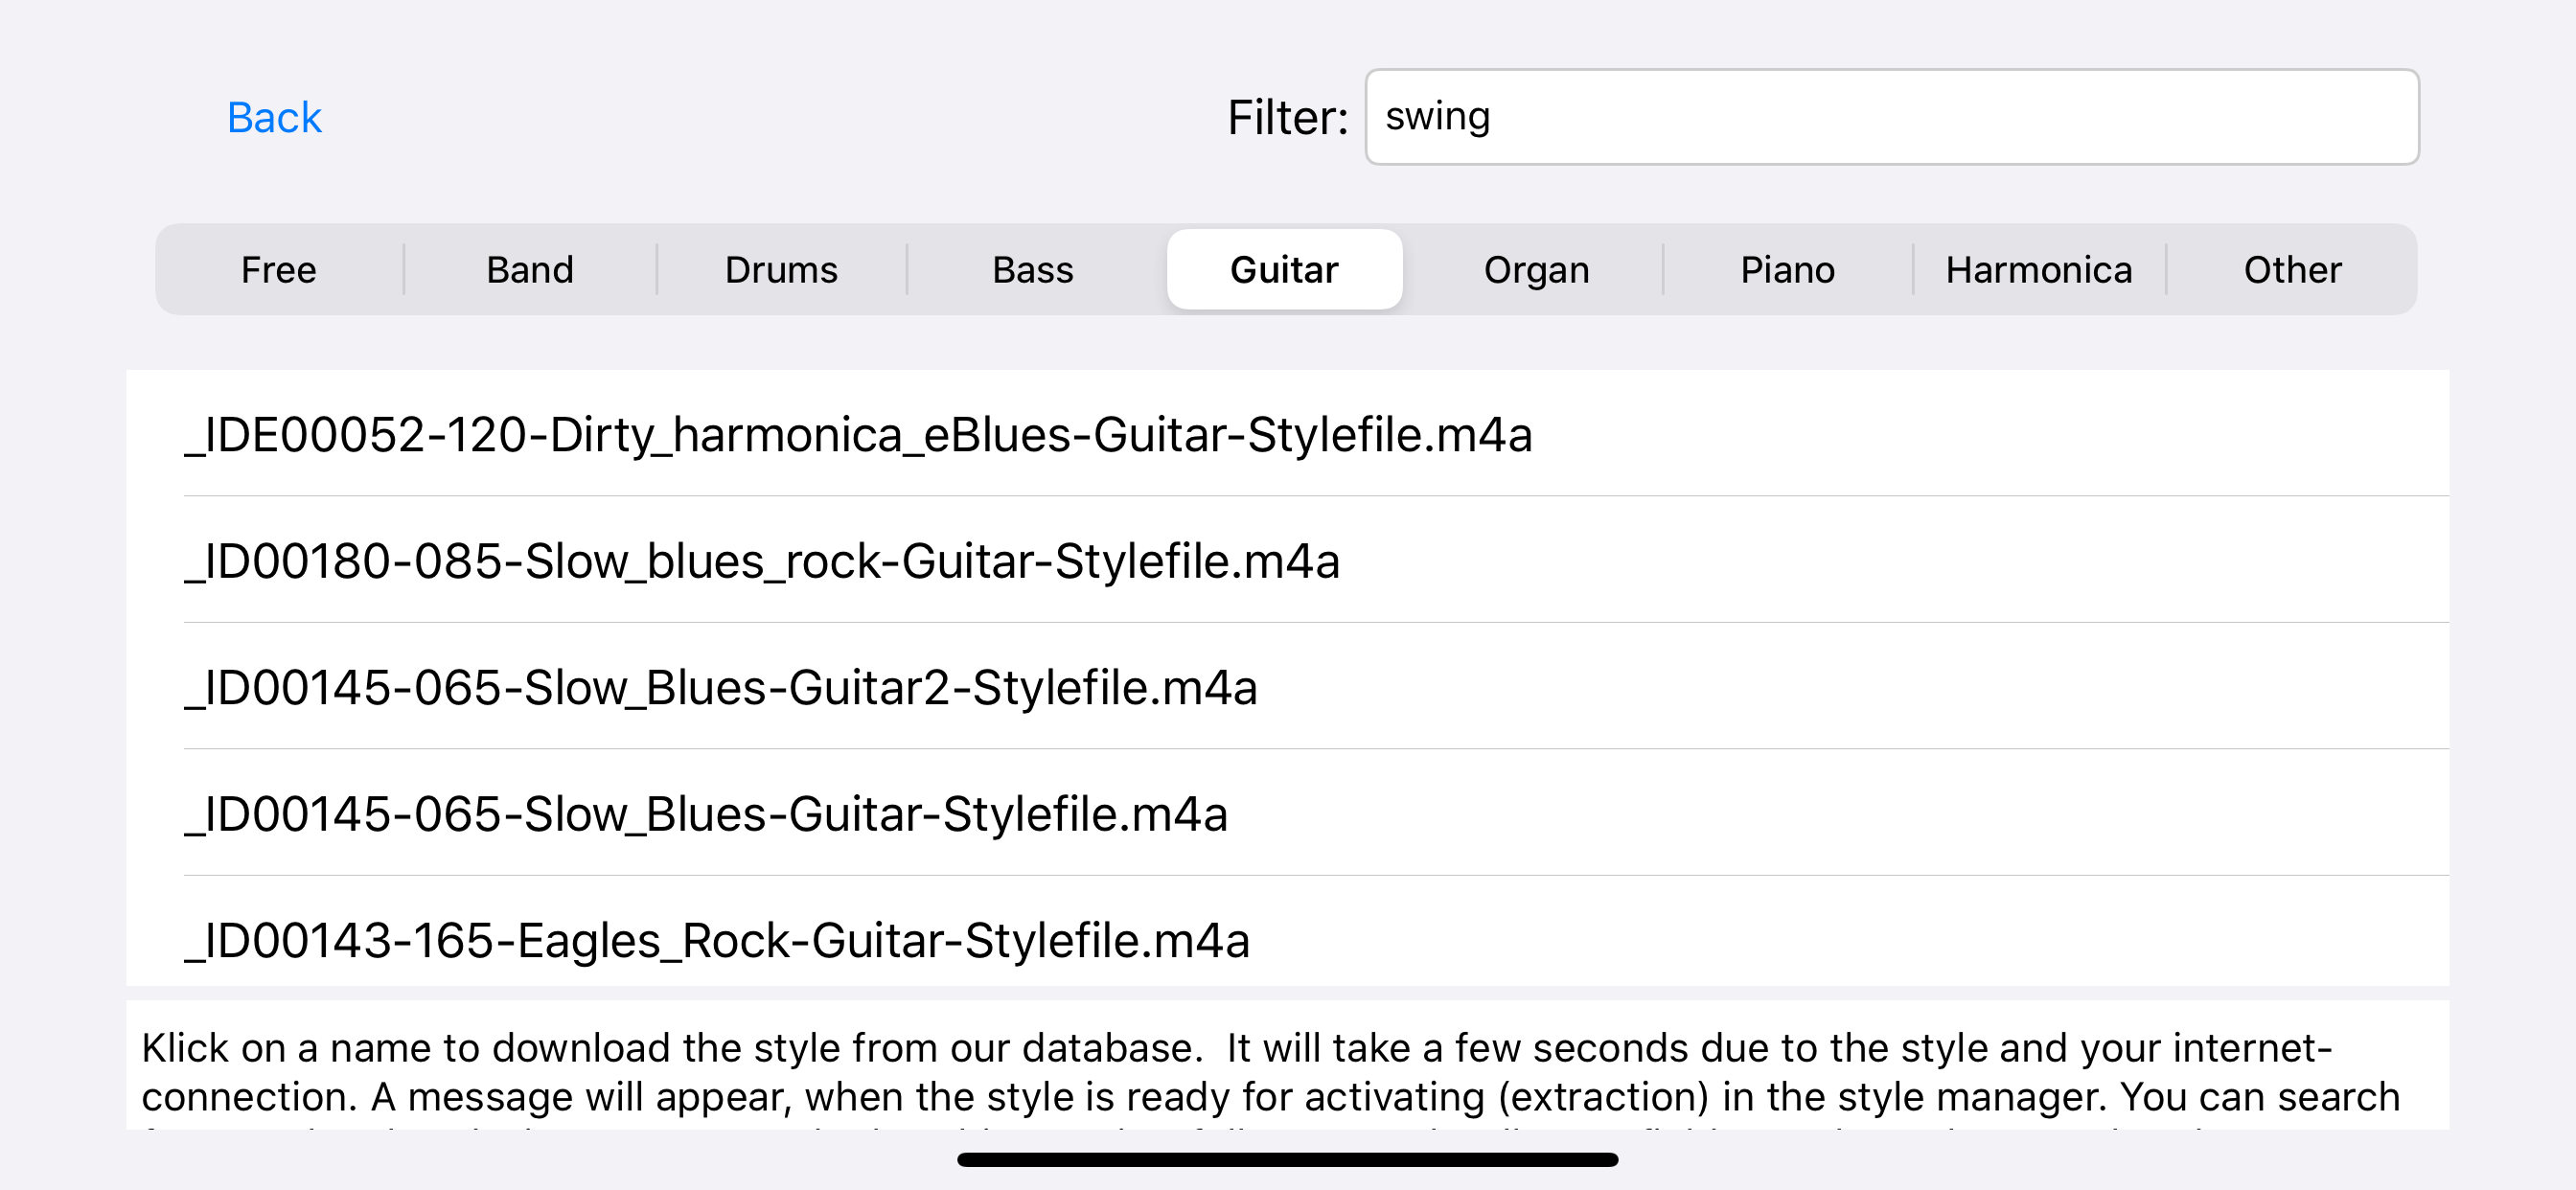Select the Guitar segment tab
2576x1190 pixels.
pyautogui.click(x=1284, y=270)
